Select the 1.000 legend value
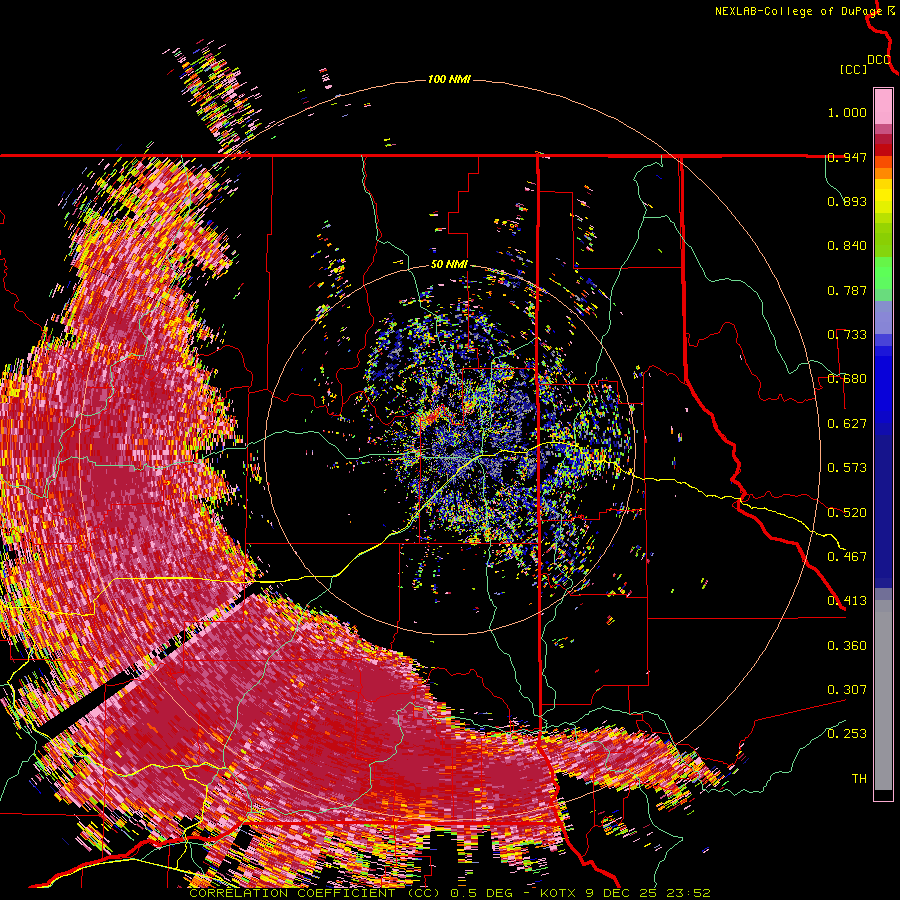 [847, 112]
